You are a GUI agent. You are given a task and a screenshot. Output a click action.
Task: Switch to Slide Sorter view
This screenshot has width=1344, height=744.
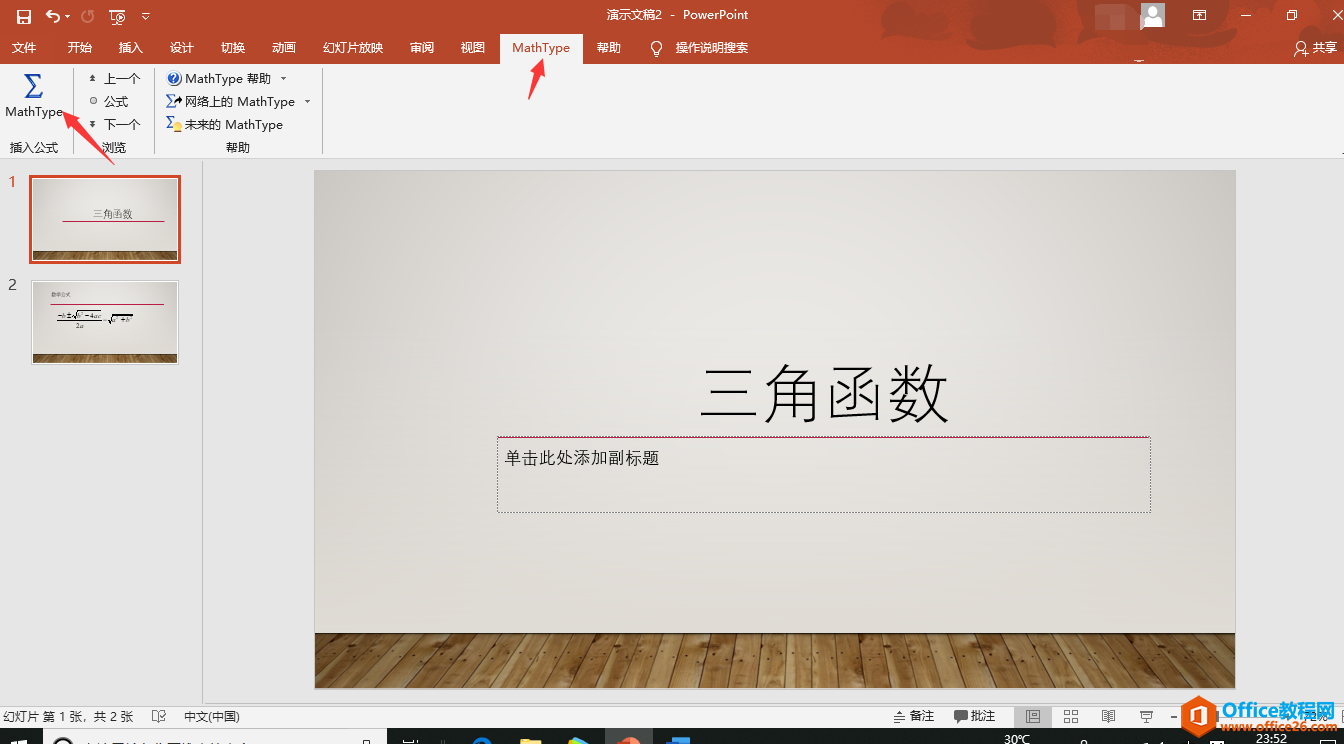1070,716
